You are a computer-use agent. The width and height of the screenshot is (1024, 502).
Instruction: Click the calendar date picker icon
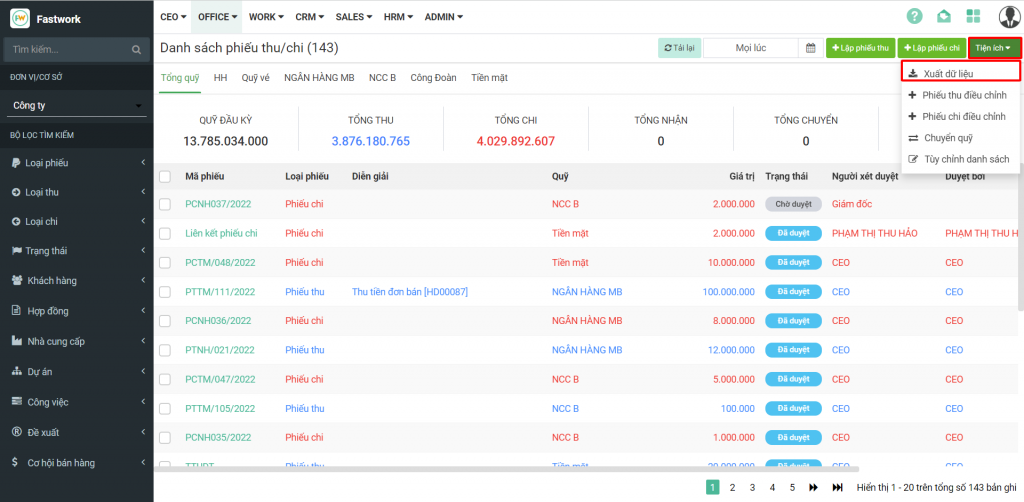[x=810, y=48]
